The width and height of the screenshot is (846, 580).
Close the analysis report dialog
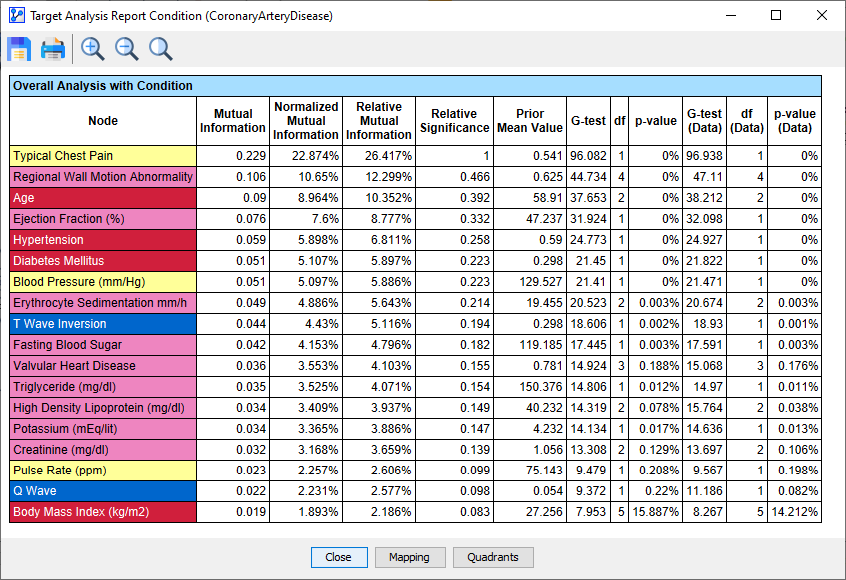[x=339, y=558]
